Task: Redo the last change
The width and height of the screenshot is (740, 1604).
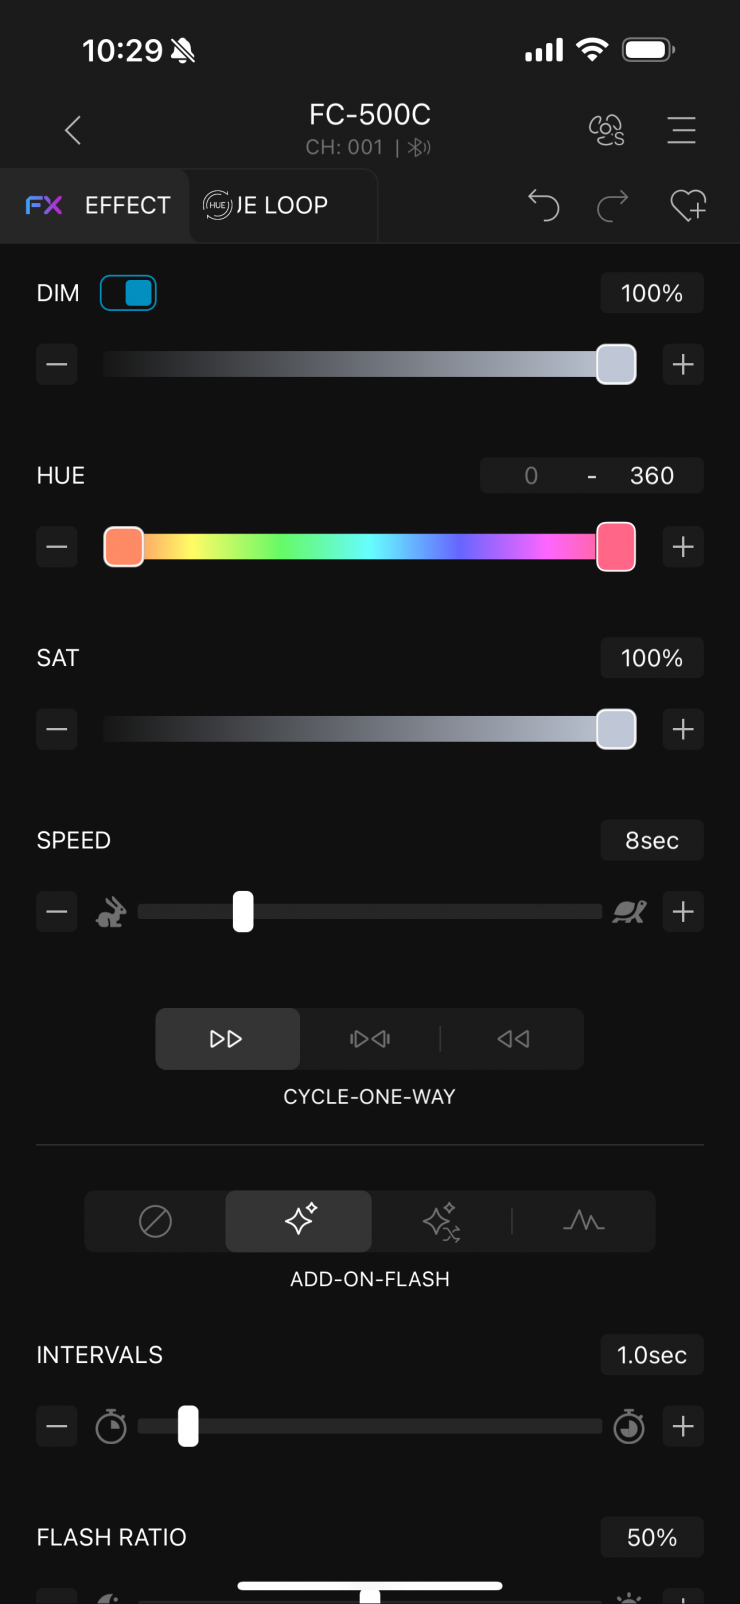Action: [613, 205]
